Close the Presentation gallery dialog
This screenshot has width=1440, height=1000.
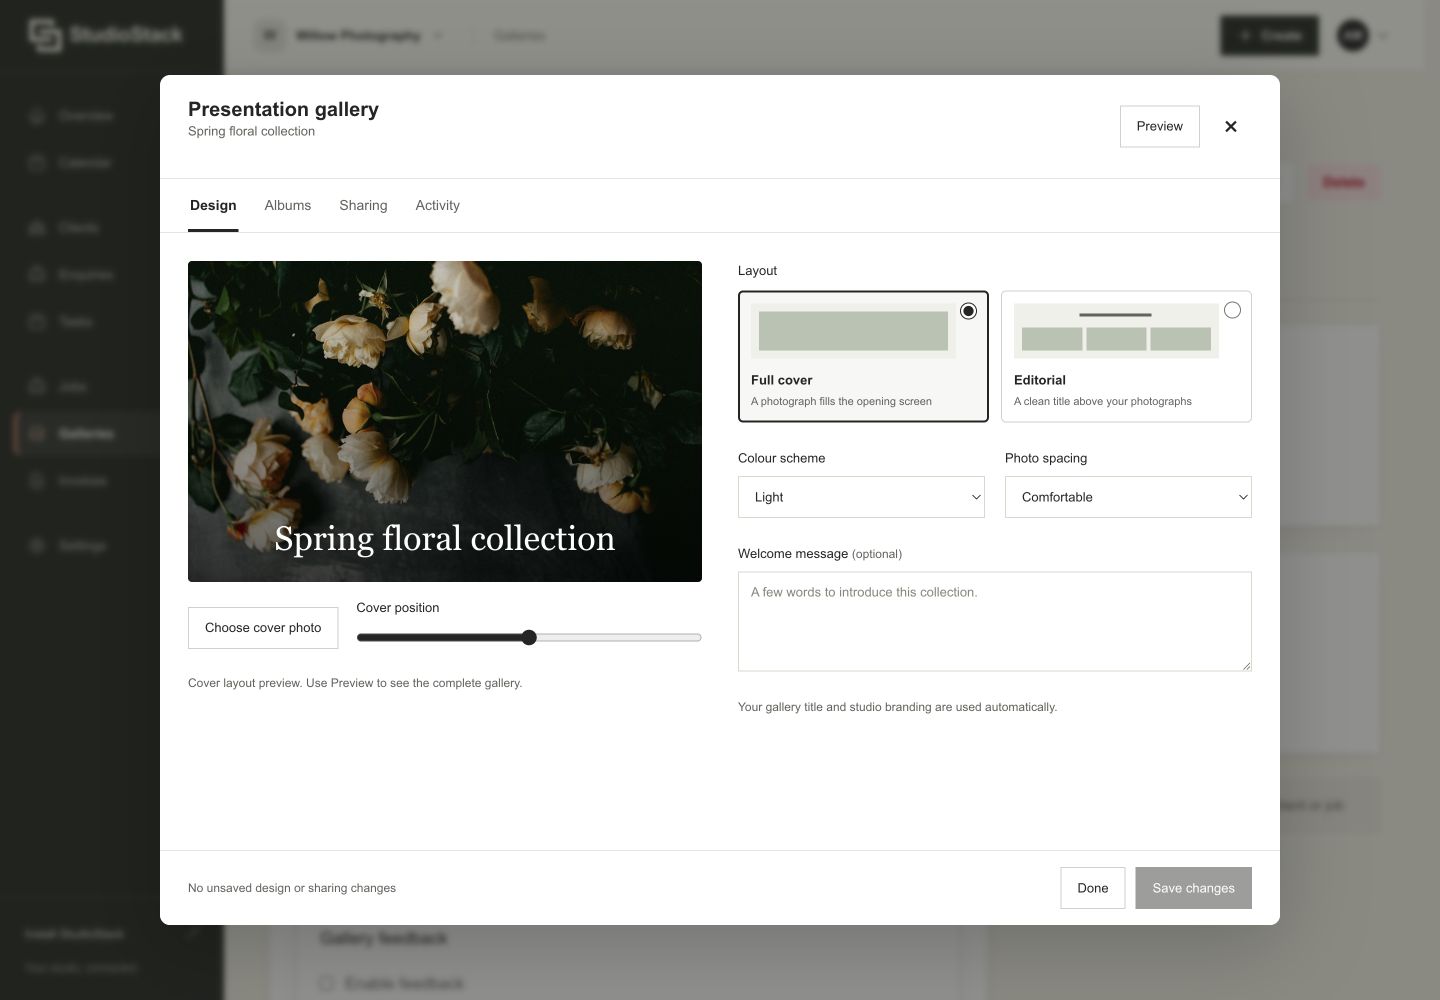pos(1231,126)
